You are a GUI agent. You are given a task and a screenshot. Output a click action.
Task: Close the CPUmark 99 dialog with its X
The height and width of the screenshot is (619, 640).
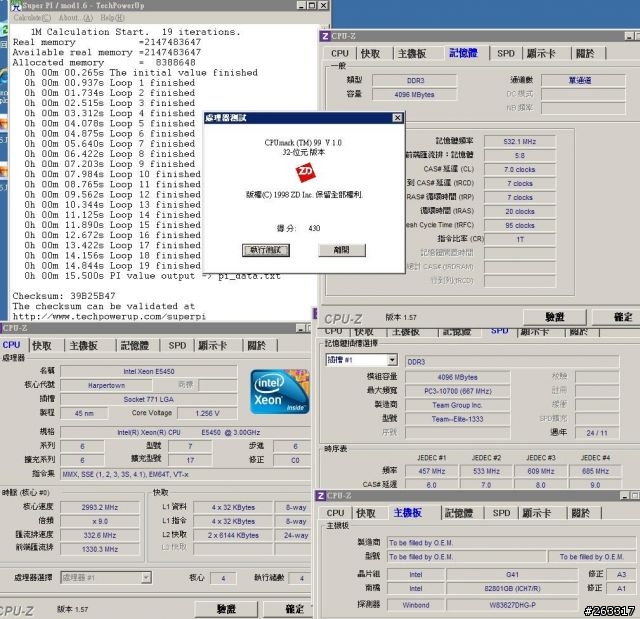tap(397, 118)
